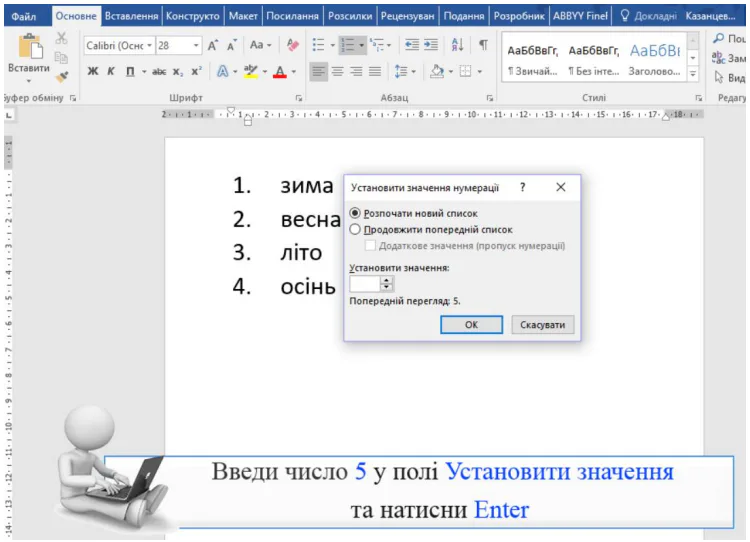Open the Calibri font name dropdown

(150, 46)
